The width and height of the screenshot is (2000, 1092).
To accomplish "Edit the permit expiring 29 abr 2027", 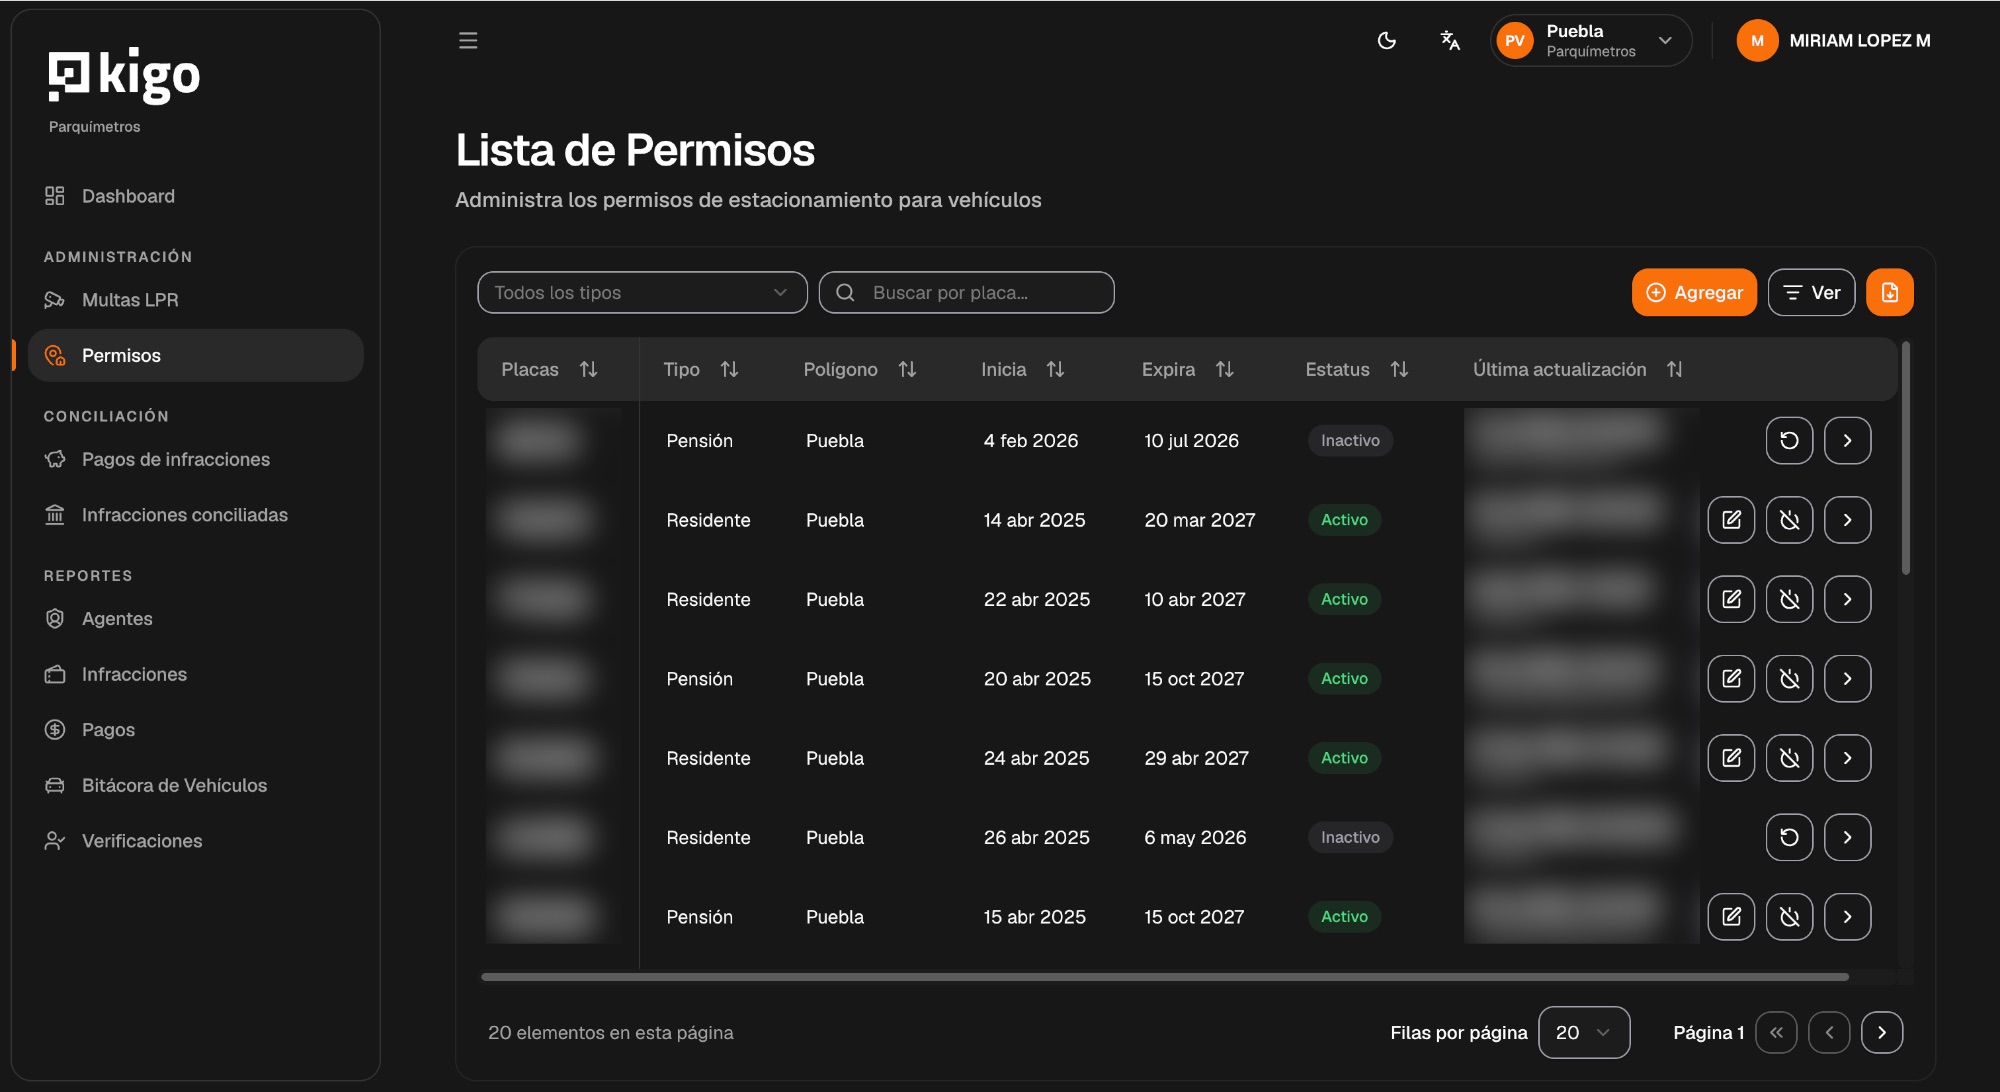I will pyautogui.click(x=1731, y=758).
